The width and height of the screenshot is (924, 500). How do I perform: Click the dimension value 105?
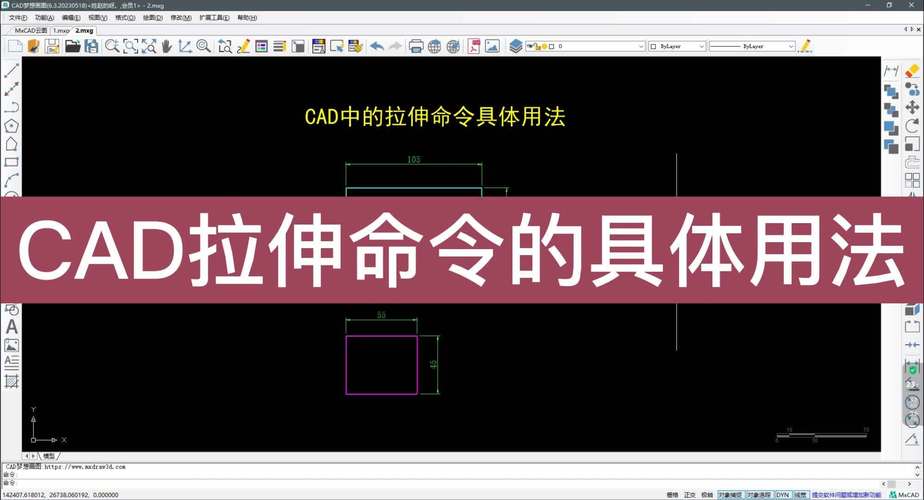(414, 160)
